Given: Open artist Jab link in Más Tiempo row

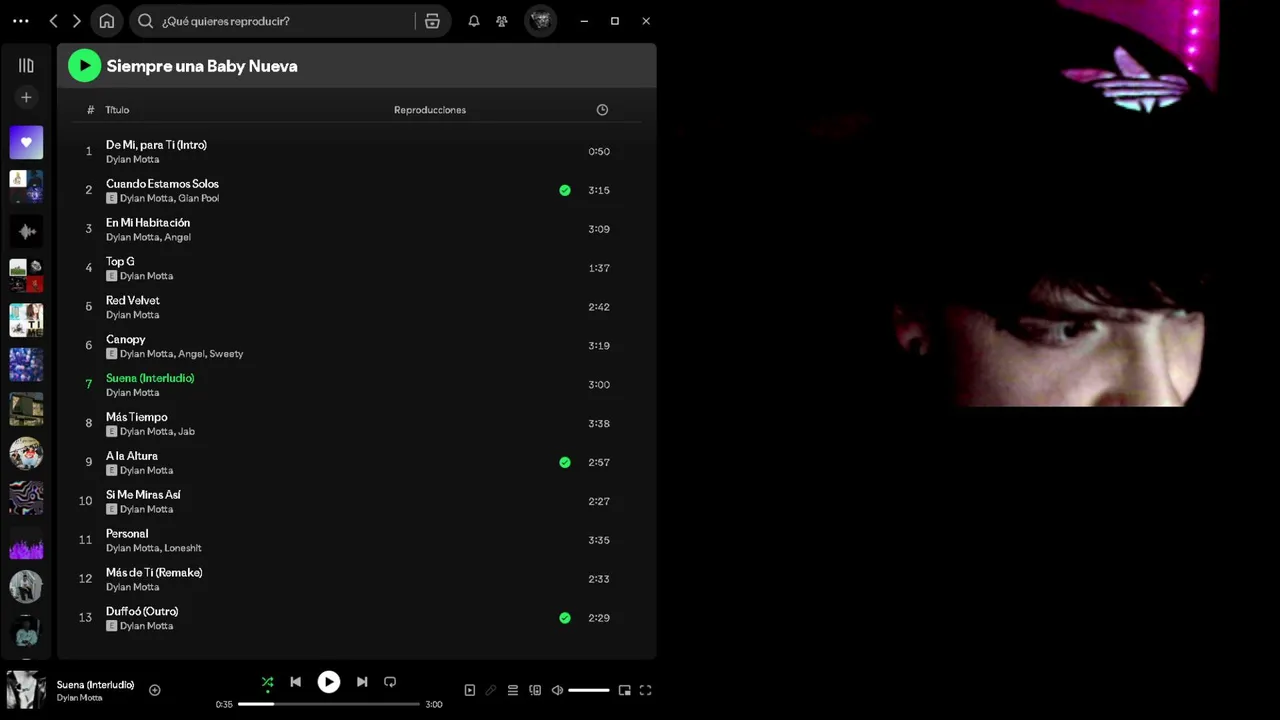Looking at the screenshot, I should click(x=187, y=432).
